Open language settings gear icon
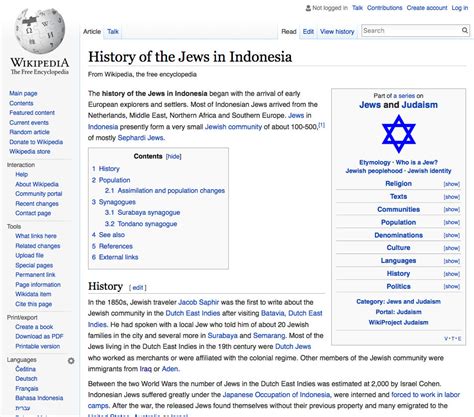 coord(71,361)
